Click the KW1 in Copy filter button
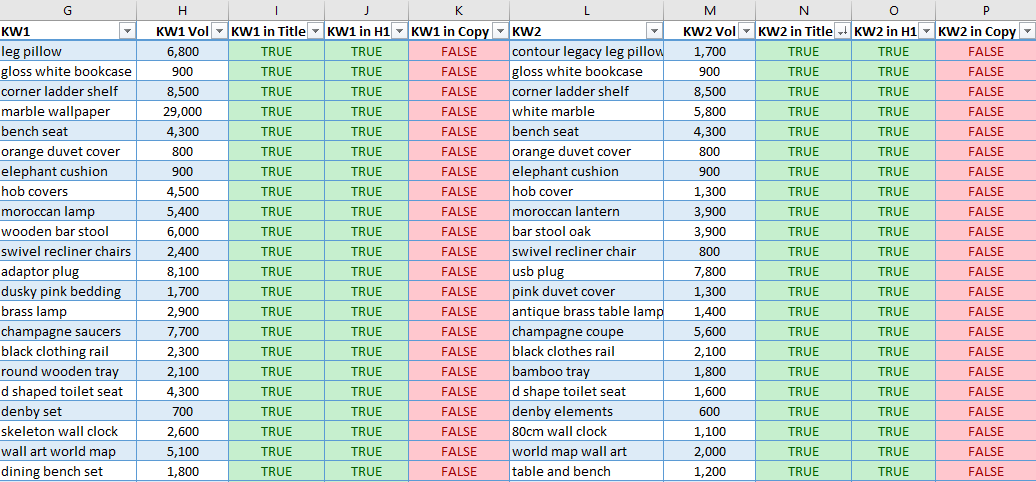The height and width of the screenshot is (482, 1036). tap(500, 31)
